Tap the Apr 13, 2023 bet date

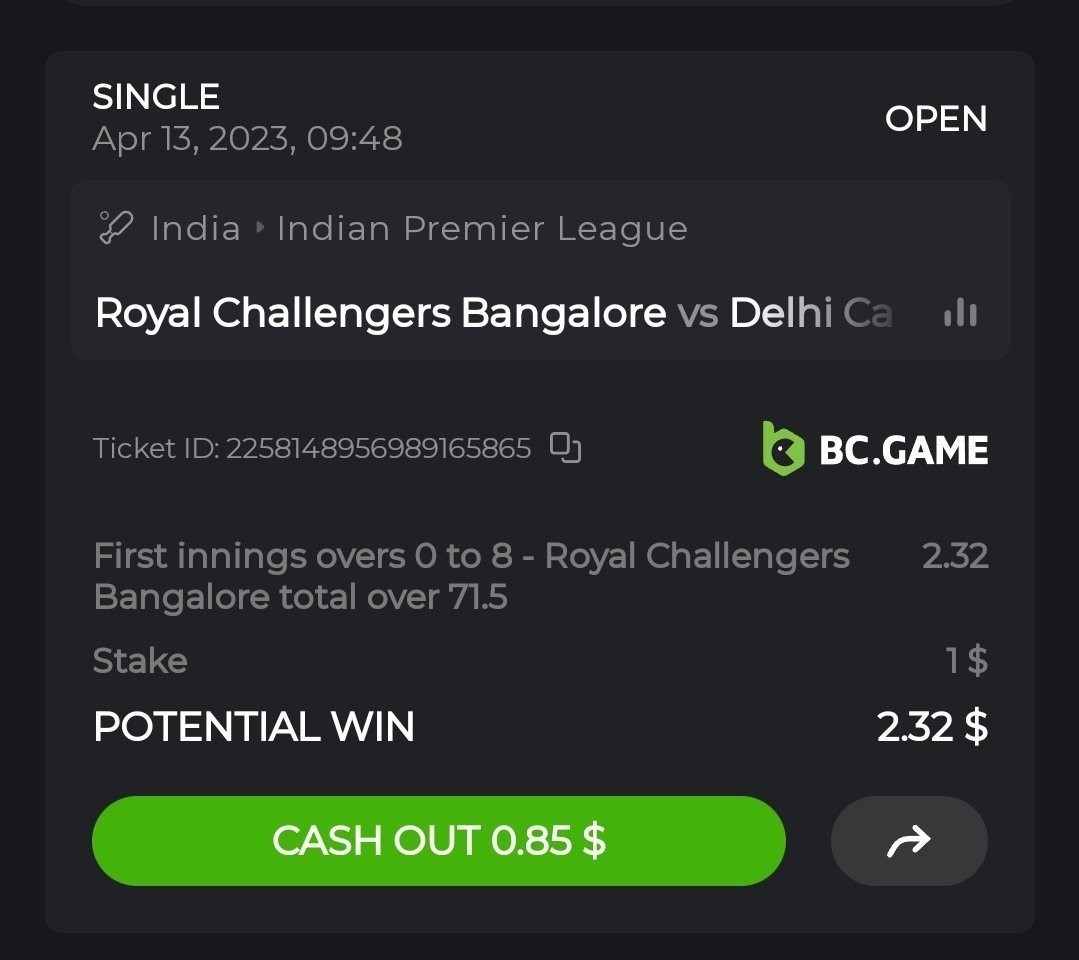(x=248, y=139)
